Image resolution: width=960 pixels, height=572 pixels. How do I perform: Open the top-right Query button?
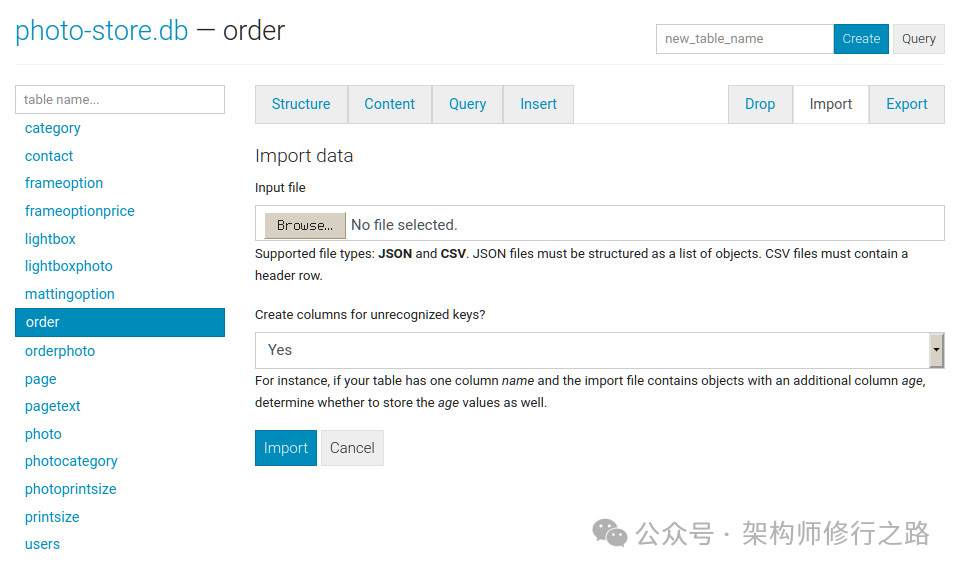point(918,39)
